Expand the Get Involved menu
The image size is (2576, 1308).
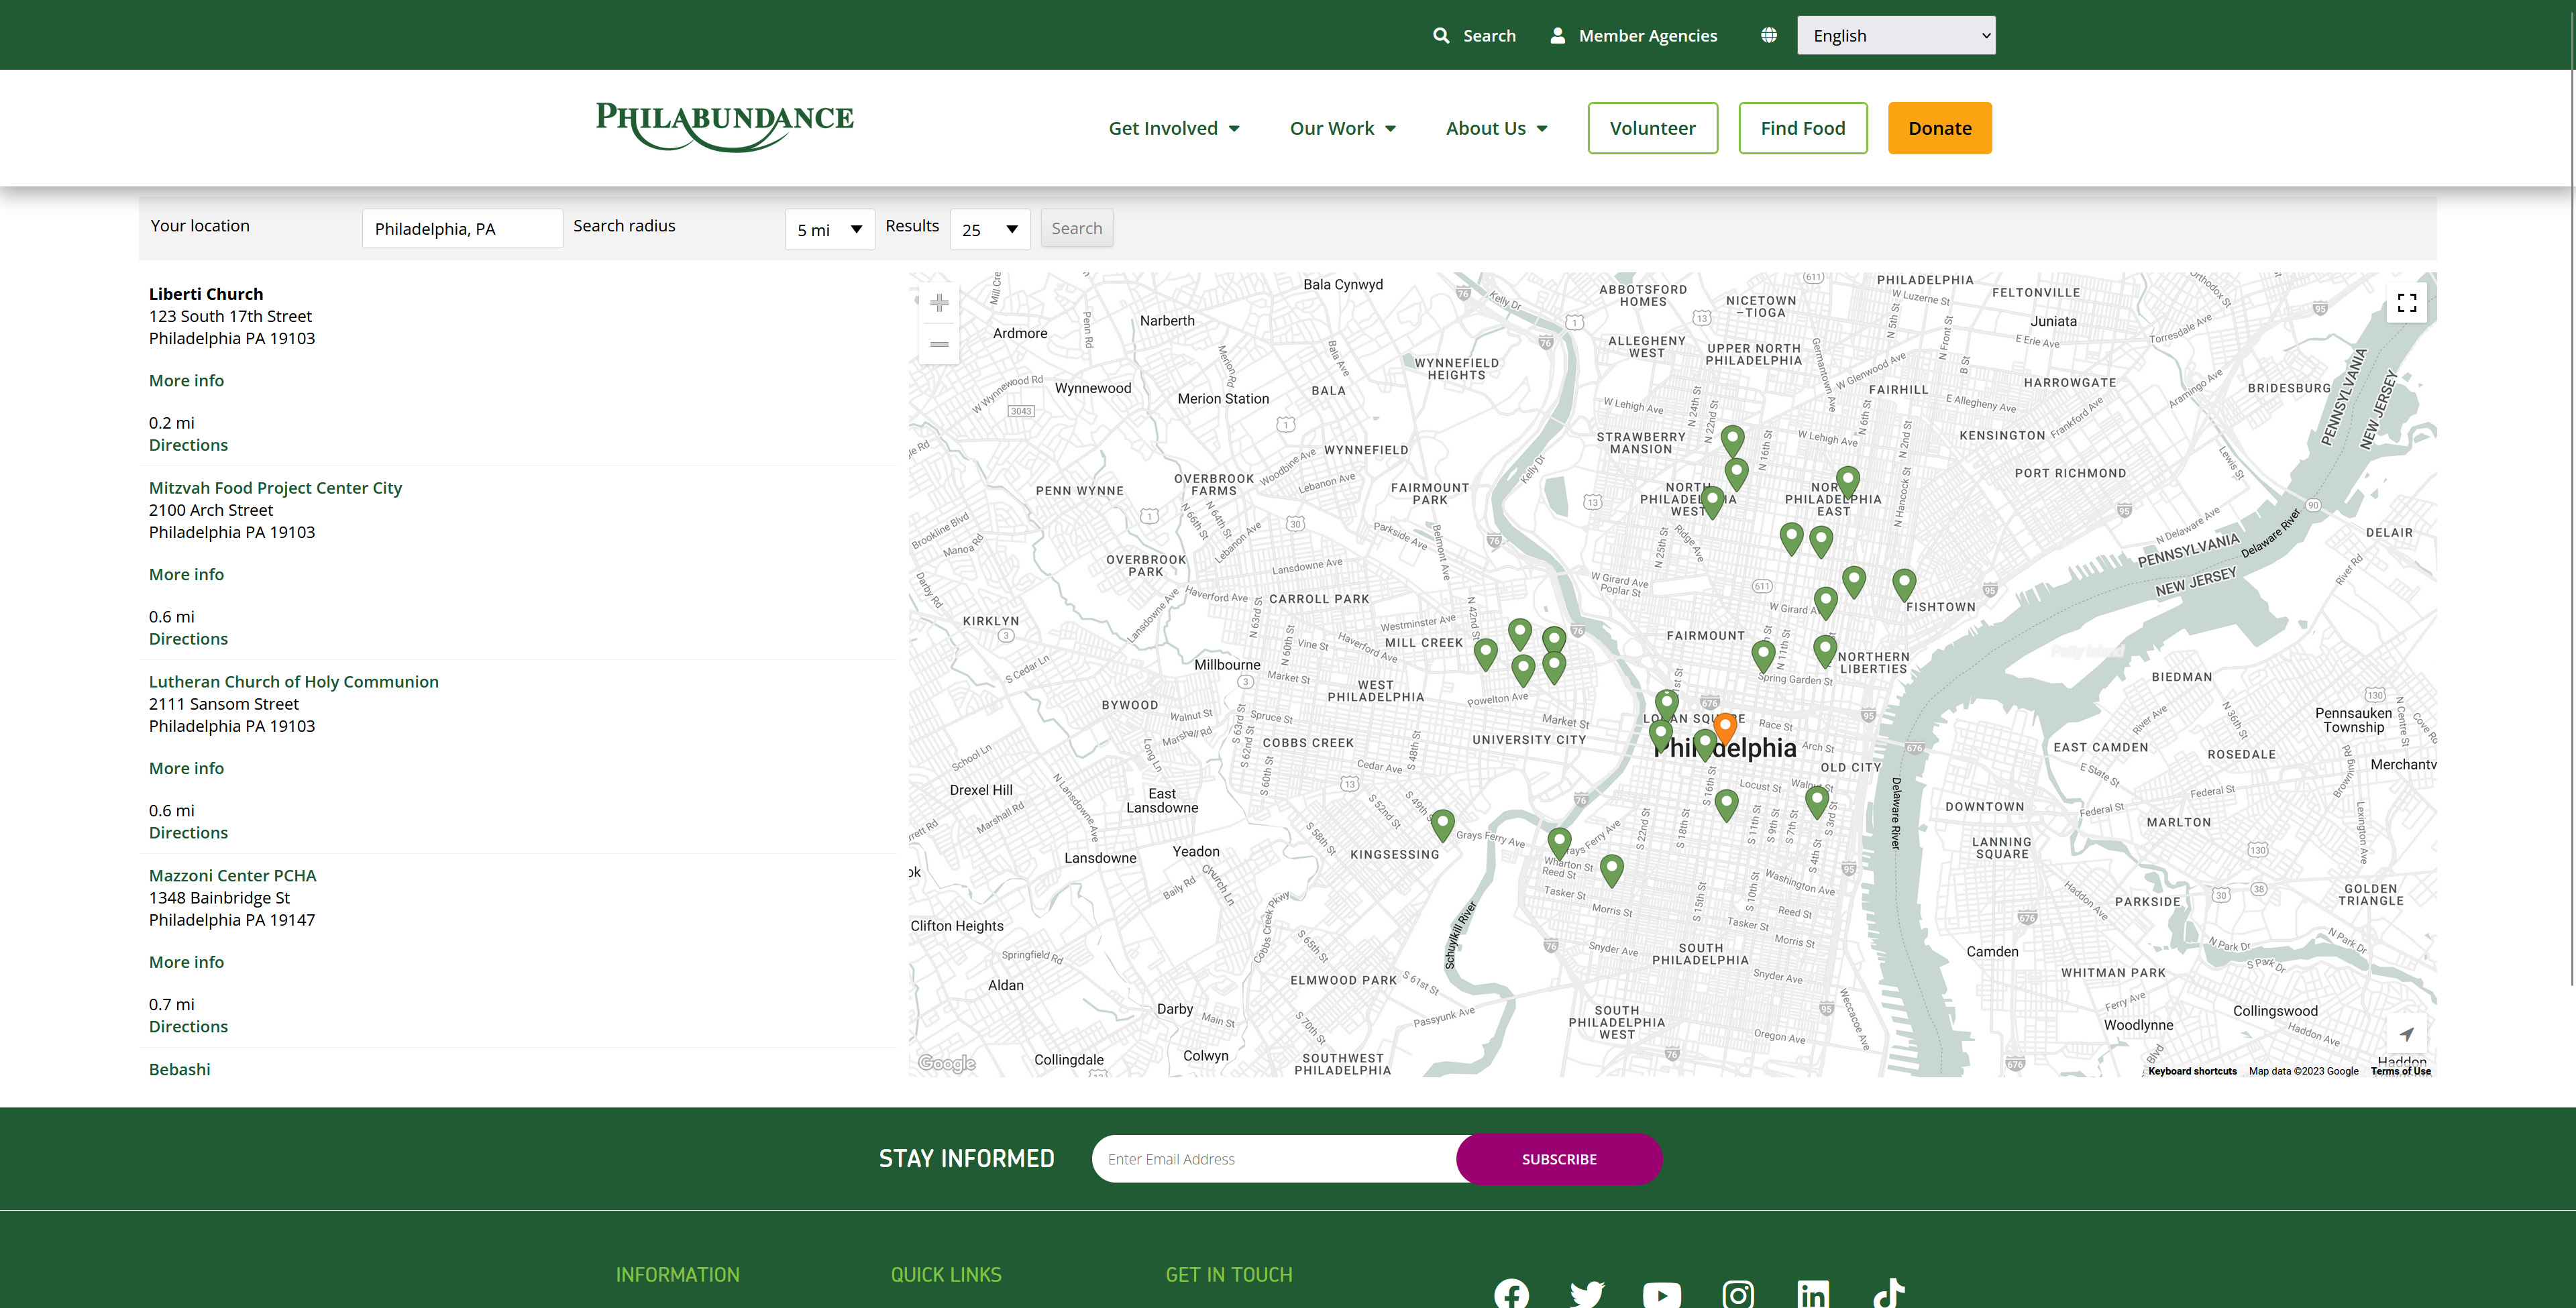coord(1174,128)
